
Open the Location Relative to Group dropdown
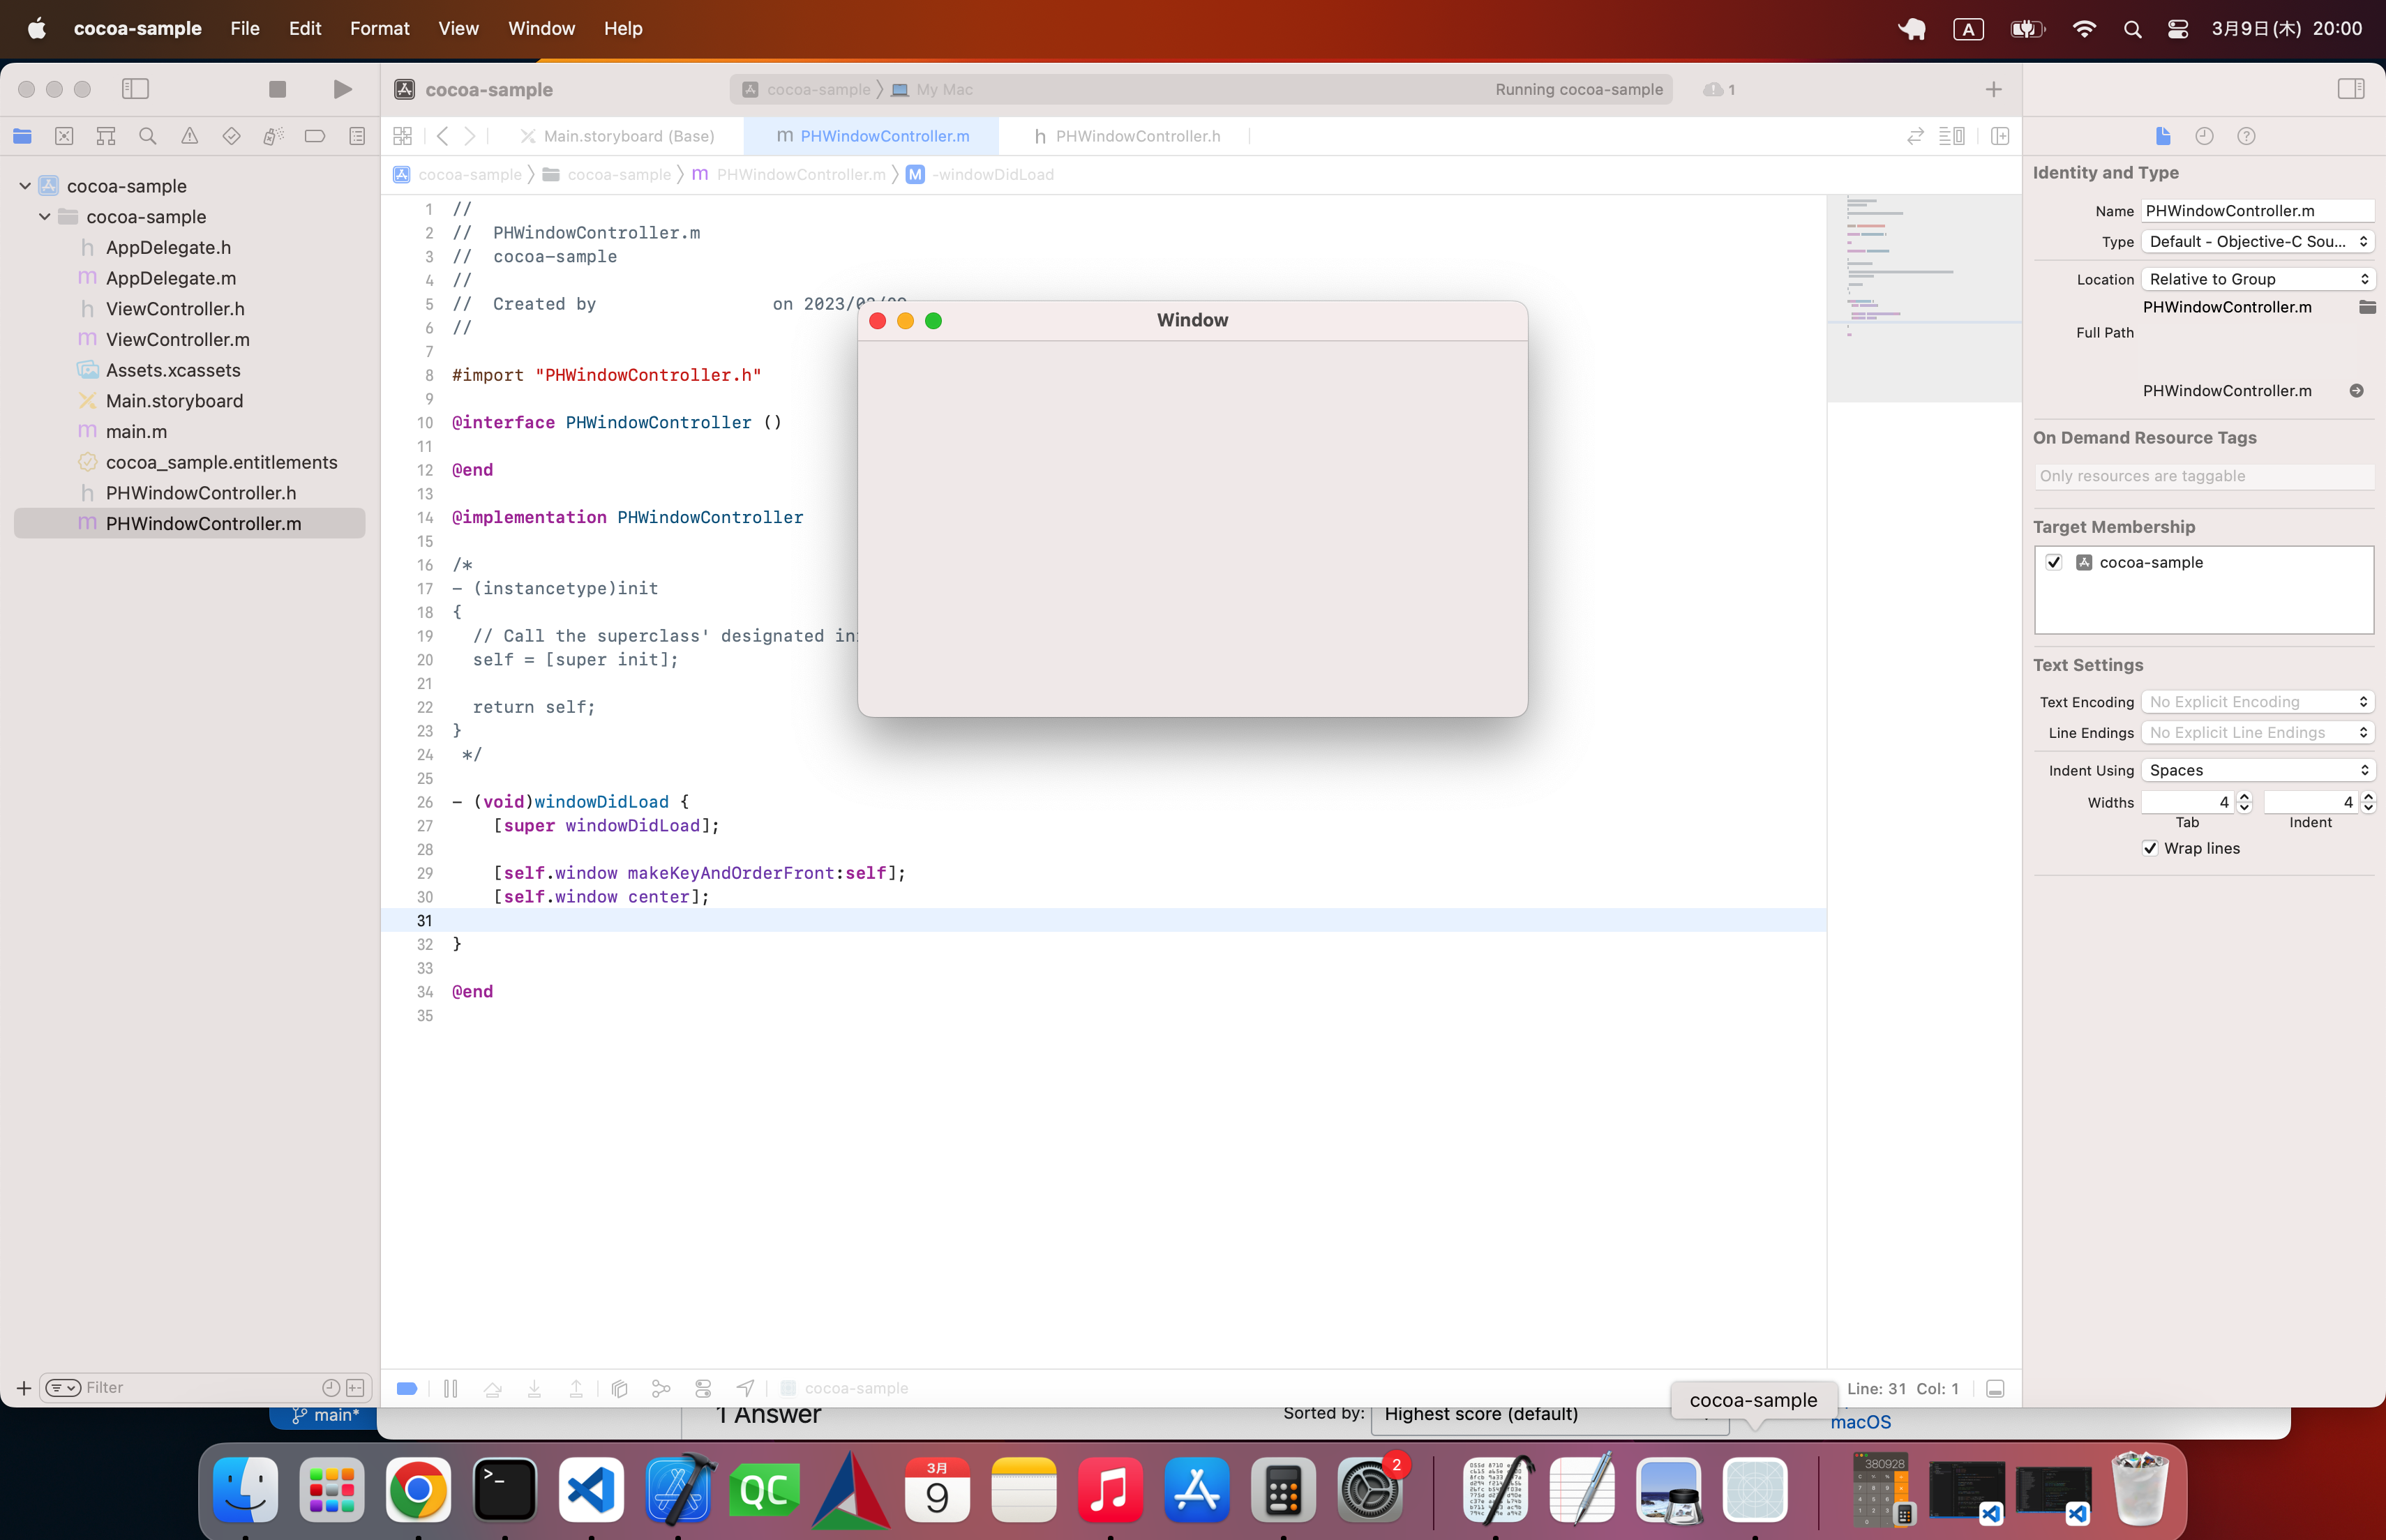pos(2257,279)
